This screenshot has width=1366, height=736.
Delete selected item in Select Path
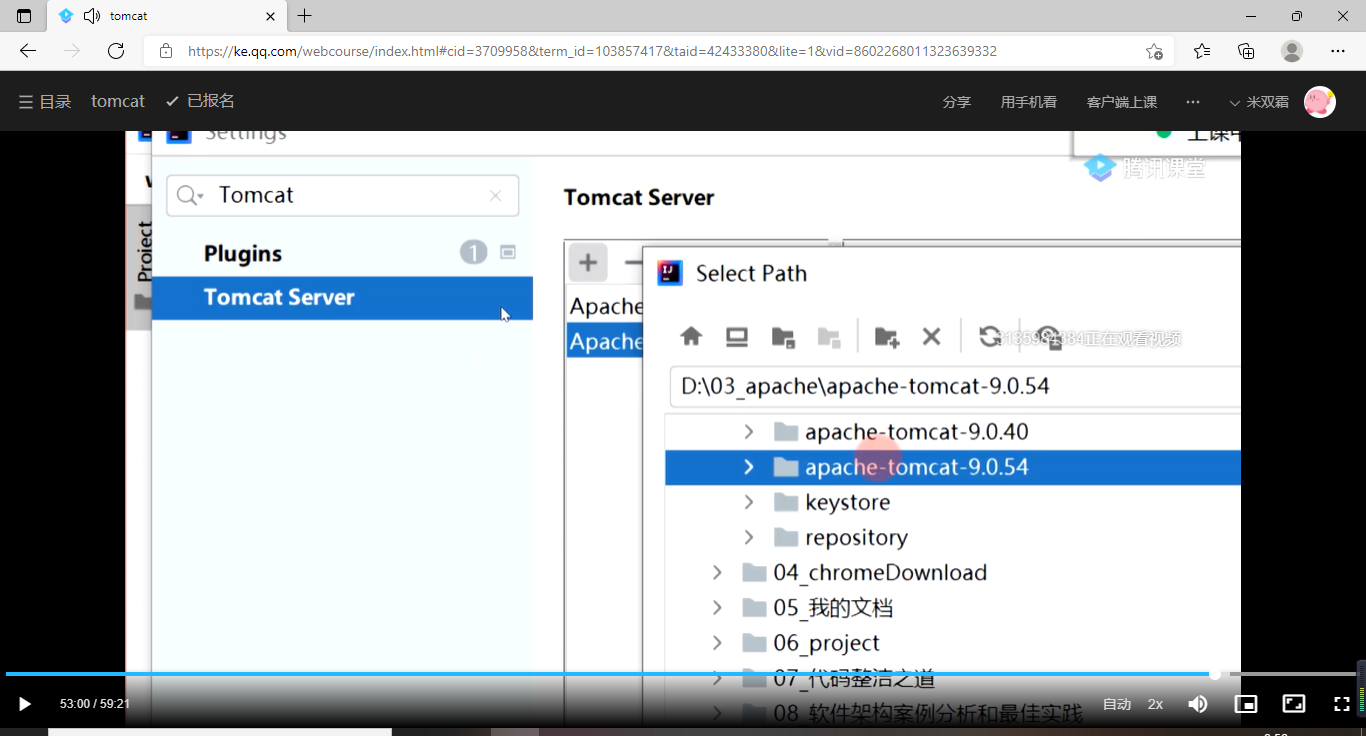point(931,337)
